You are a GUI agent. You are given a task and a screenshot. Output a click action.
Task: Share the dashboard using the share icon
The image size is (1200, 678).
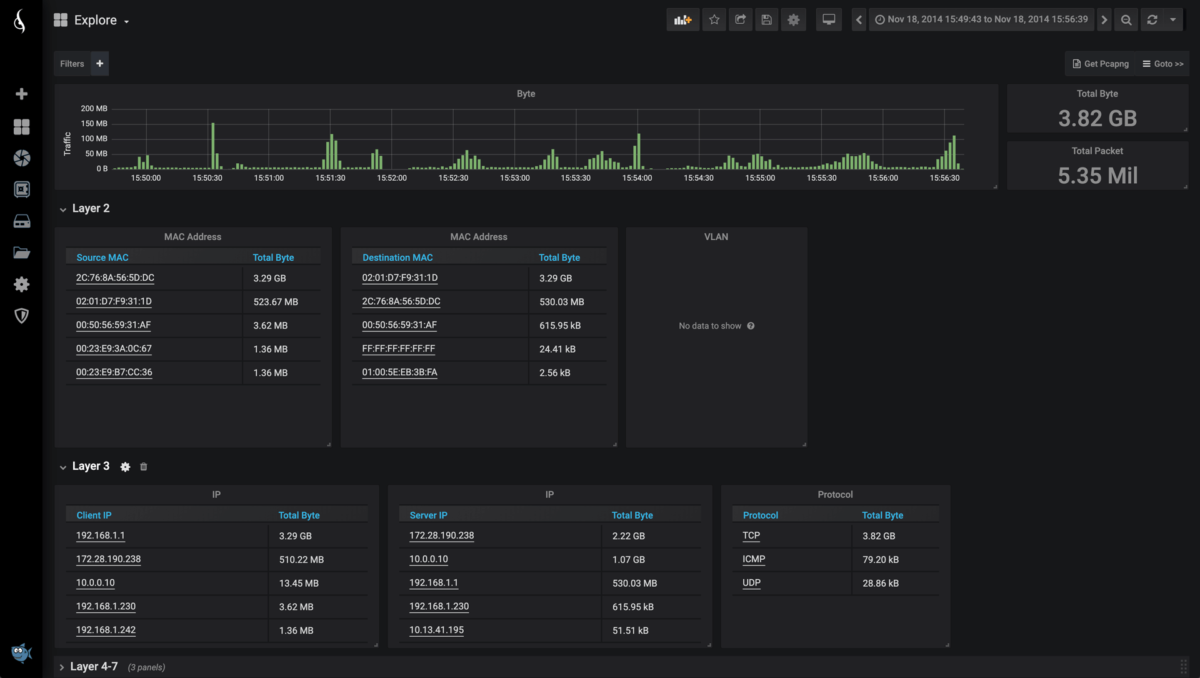pyautogui.click(x=740, y=19)
